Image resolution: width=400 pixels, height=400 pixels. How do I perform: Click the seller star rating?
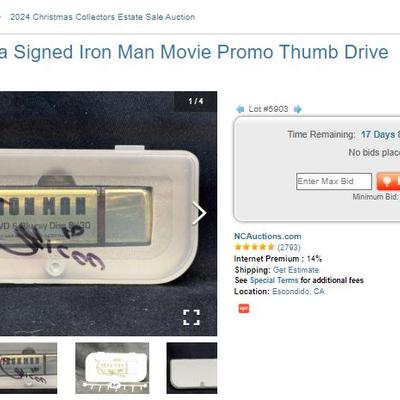[254, 247]
